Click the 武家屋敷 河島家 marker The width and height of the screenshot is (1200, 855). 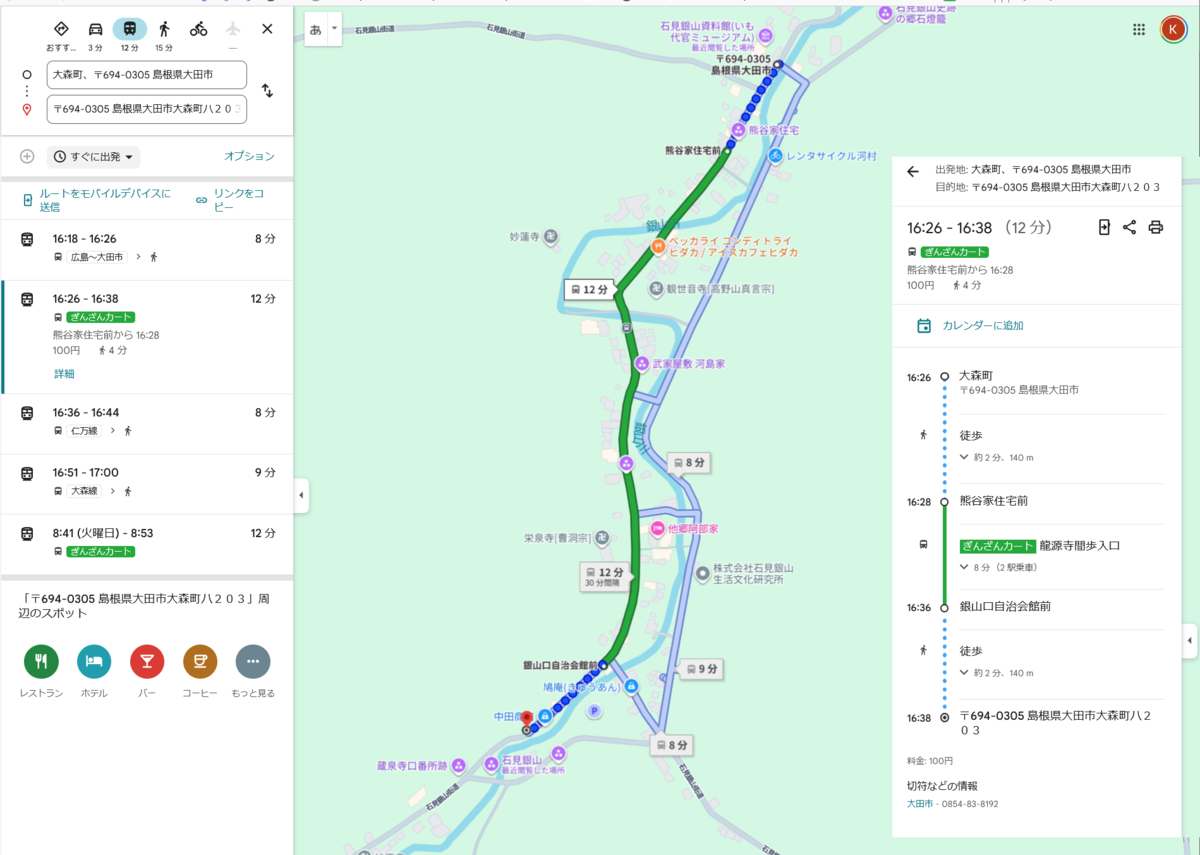[x=641, y=363]
